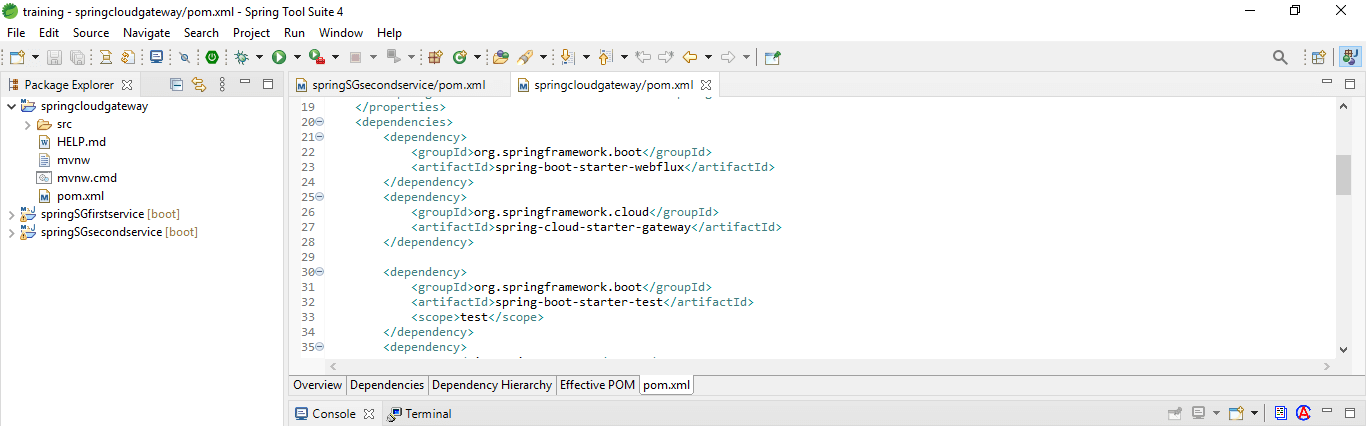Open the Project menu
The height and width of the screenshot is (426, 1366).
pos(251,33)
